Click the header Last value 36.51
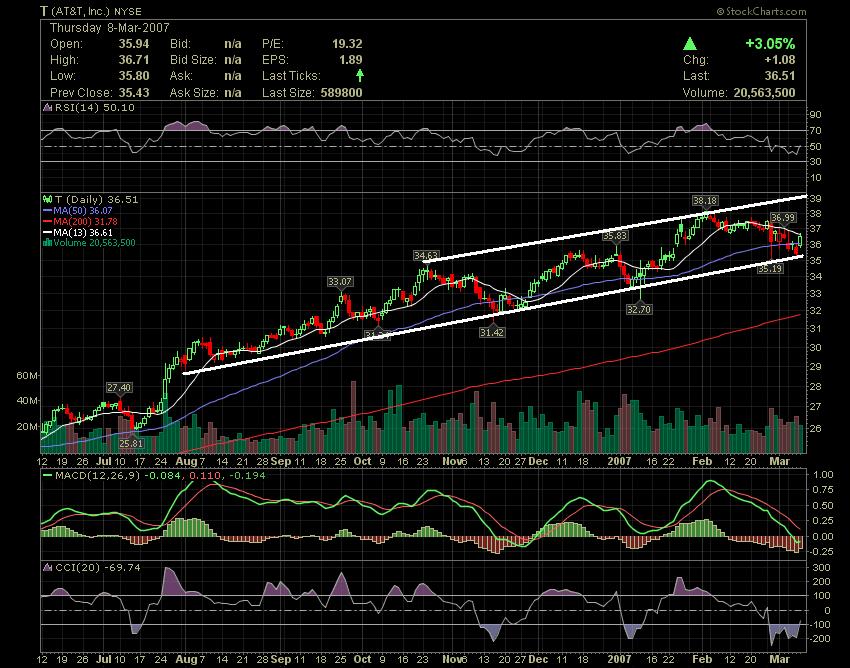Screen dimensions: 850x668 780,76
